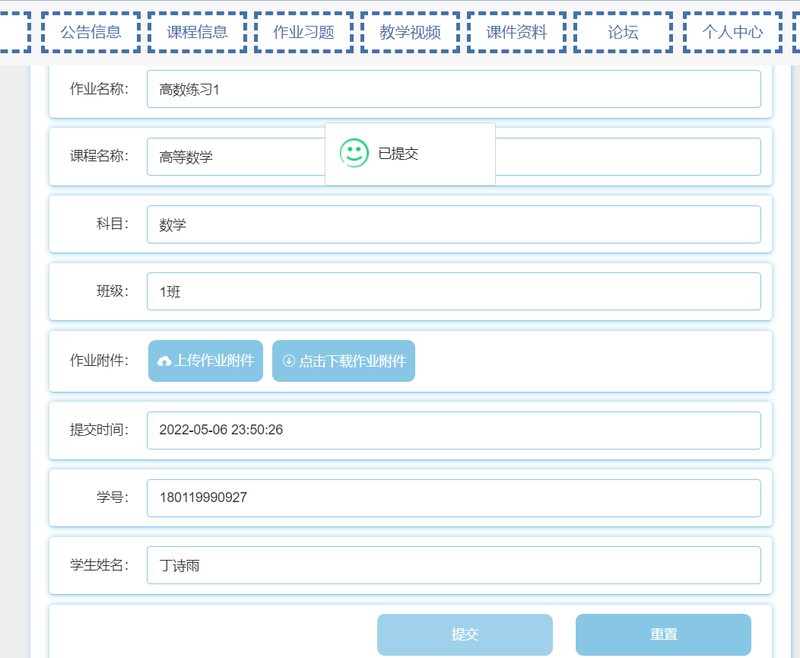The height and width of the screenshot is (658, 800).
Task: Click the 科目: label
Action: coord(113,223)
